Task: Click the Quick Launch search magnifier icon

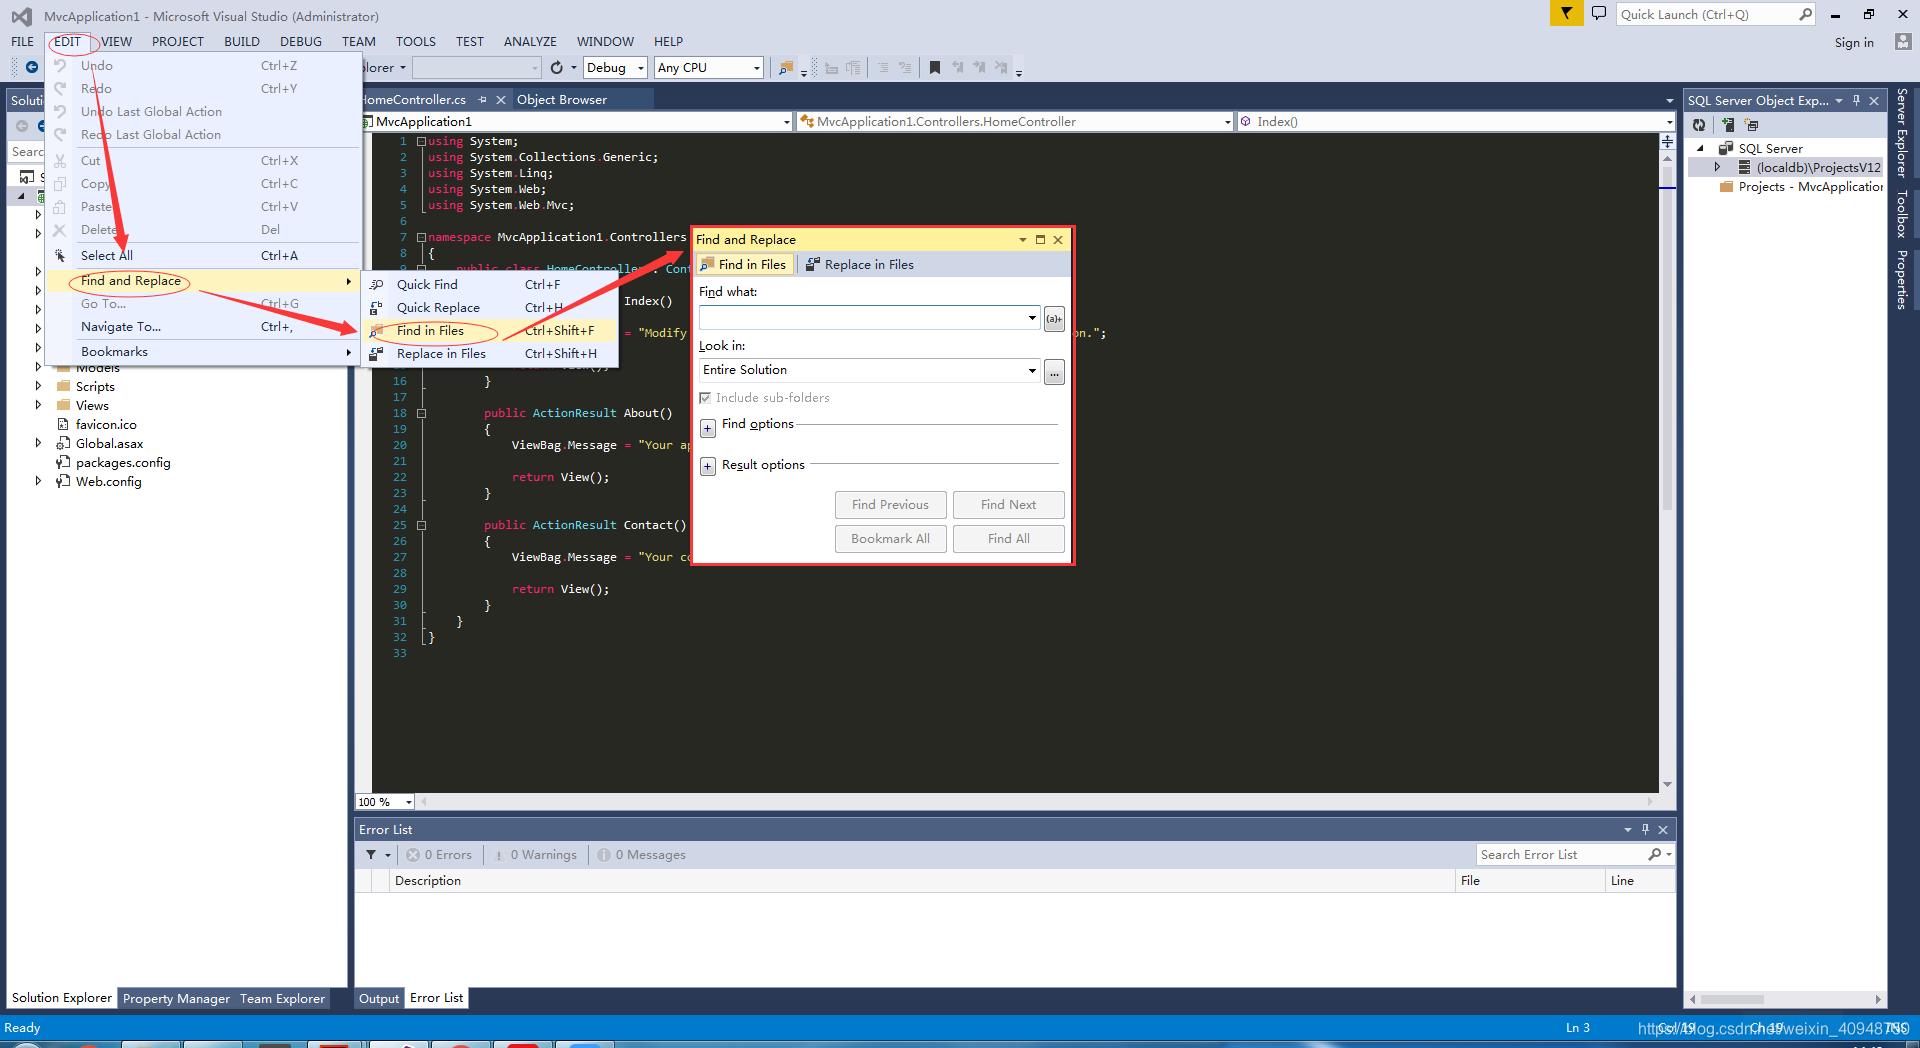Action: click(1805, 14)
